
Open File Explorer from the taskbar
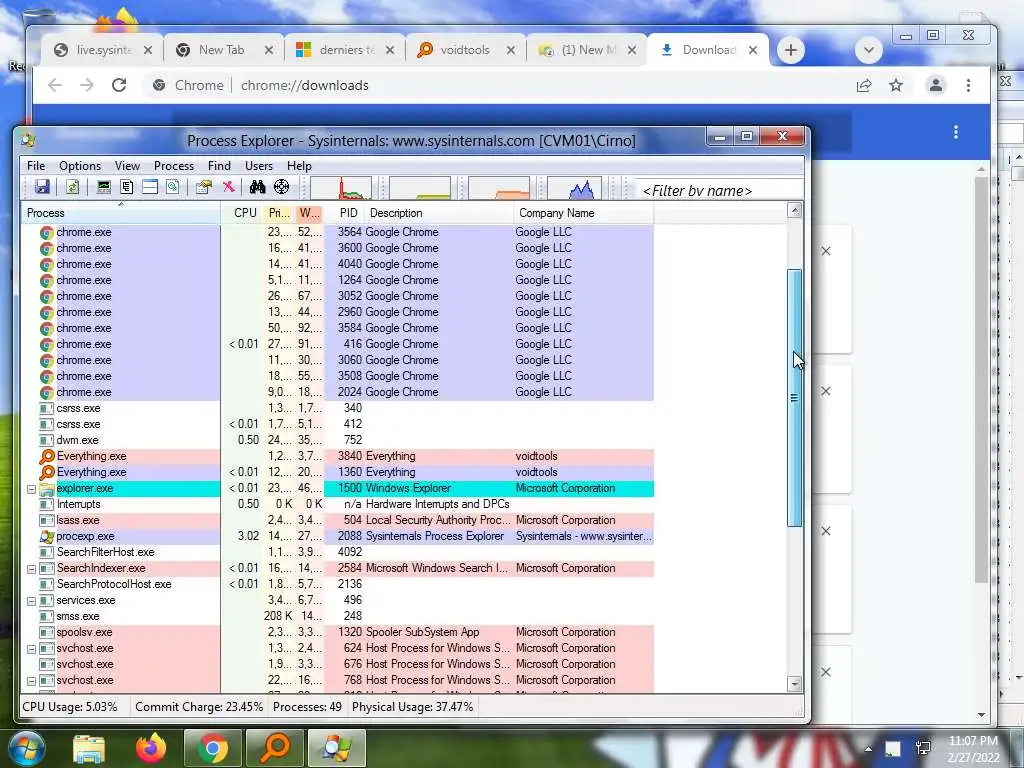click(89, 748)
